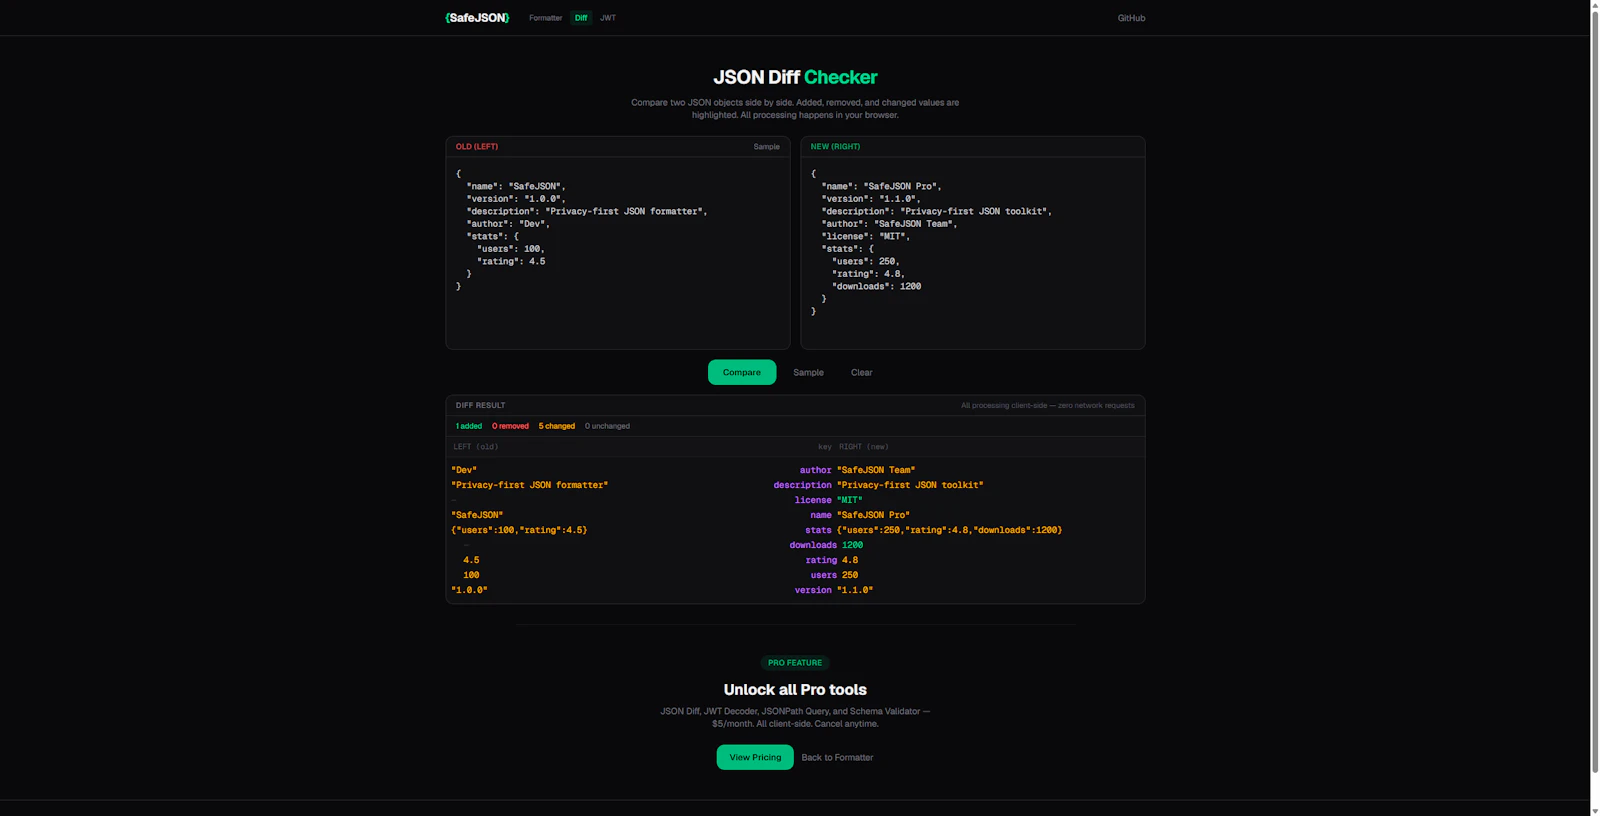Click the new value "MIT"
Image resolution: width=1600 pixels, height=816 pixels.
click(x=850, y=500)
